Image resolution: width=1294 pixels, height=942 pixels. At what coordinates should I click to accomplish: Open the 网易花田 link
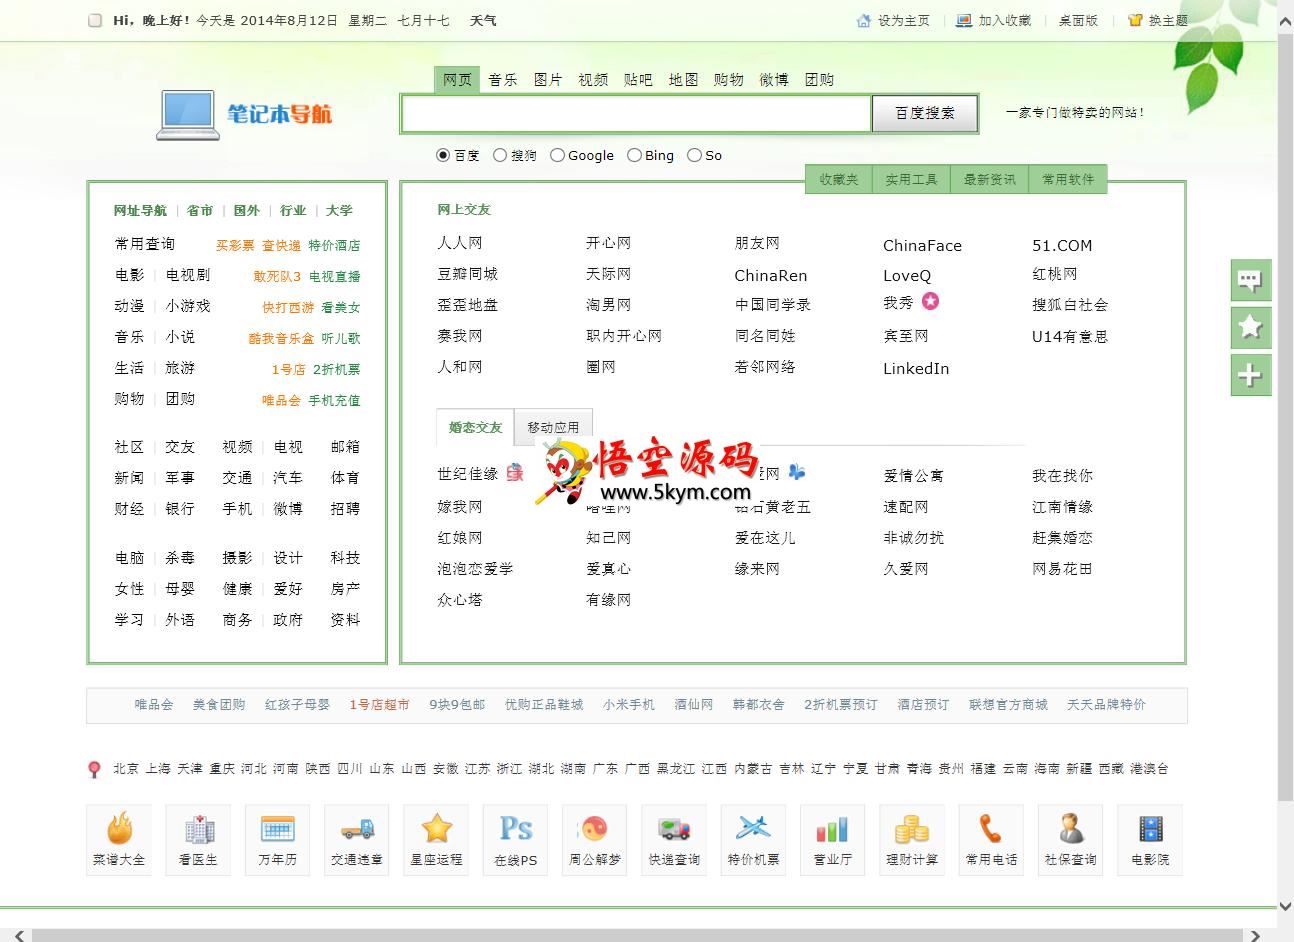(x=1062, y=568)
